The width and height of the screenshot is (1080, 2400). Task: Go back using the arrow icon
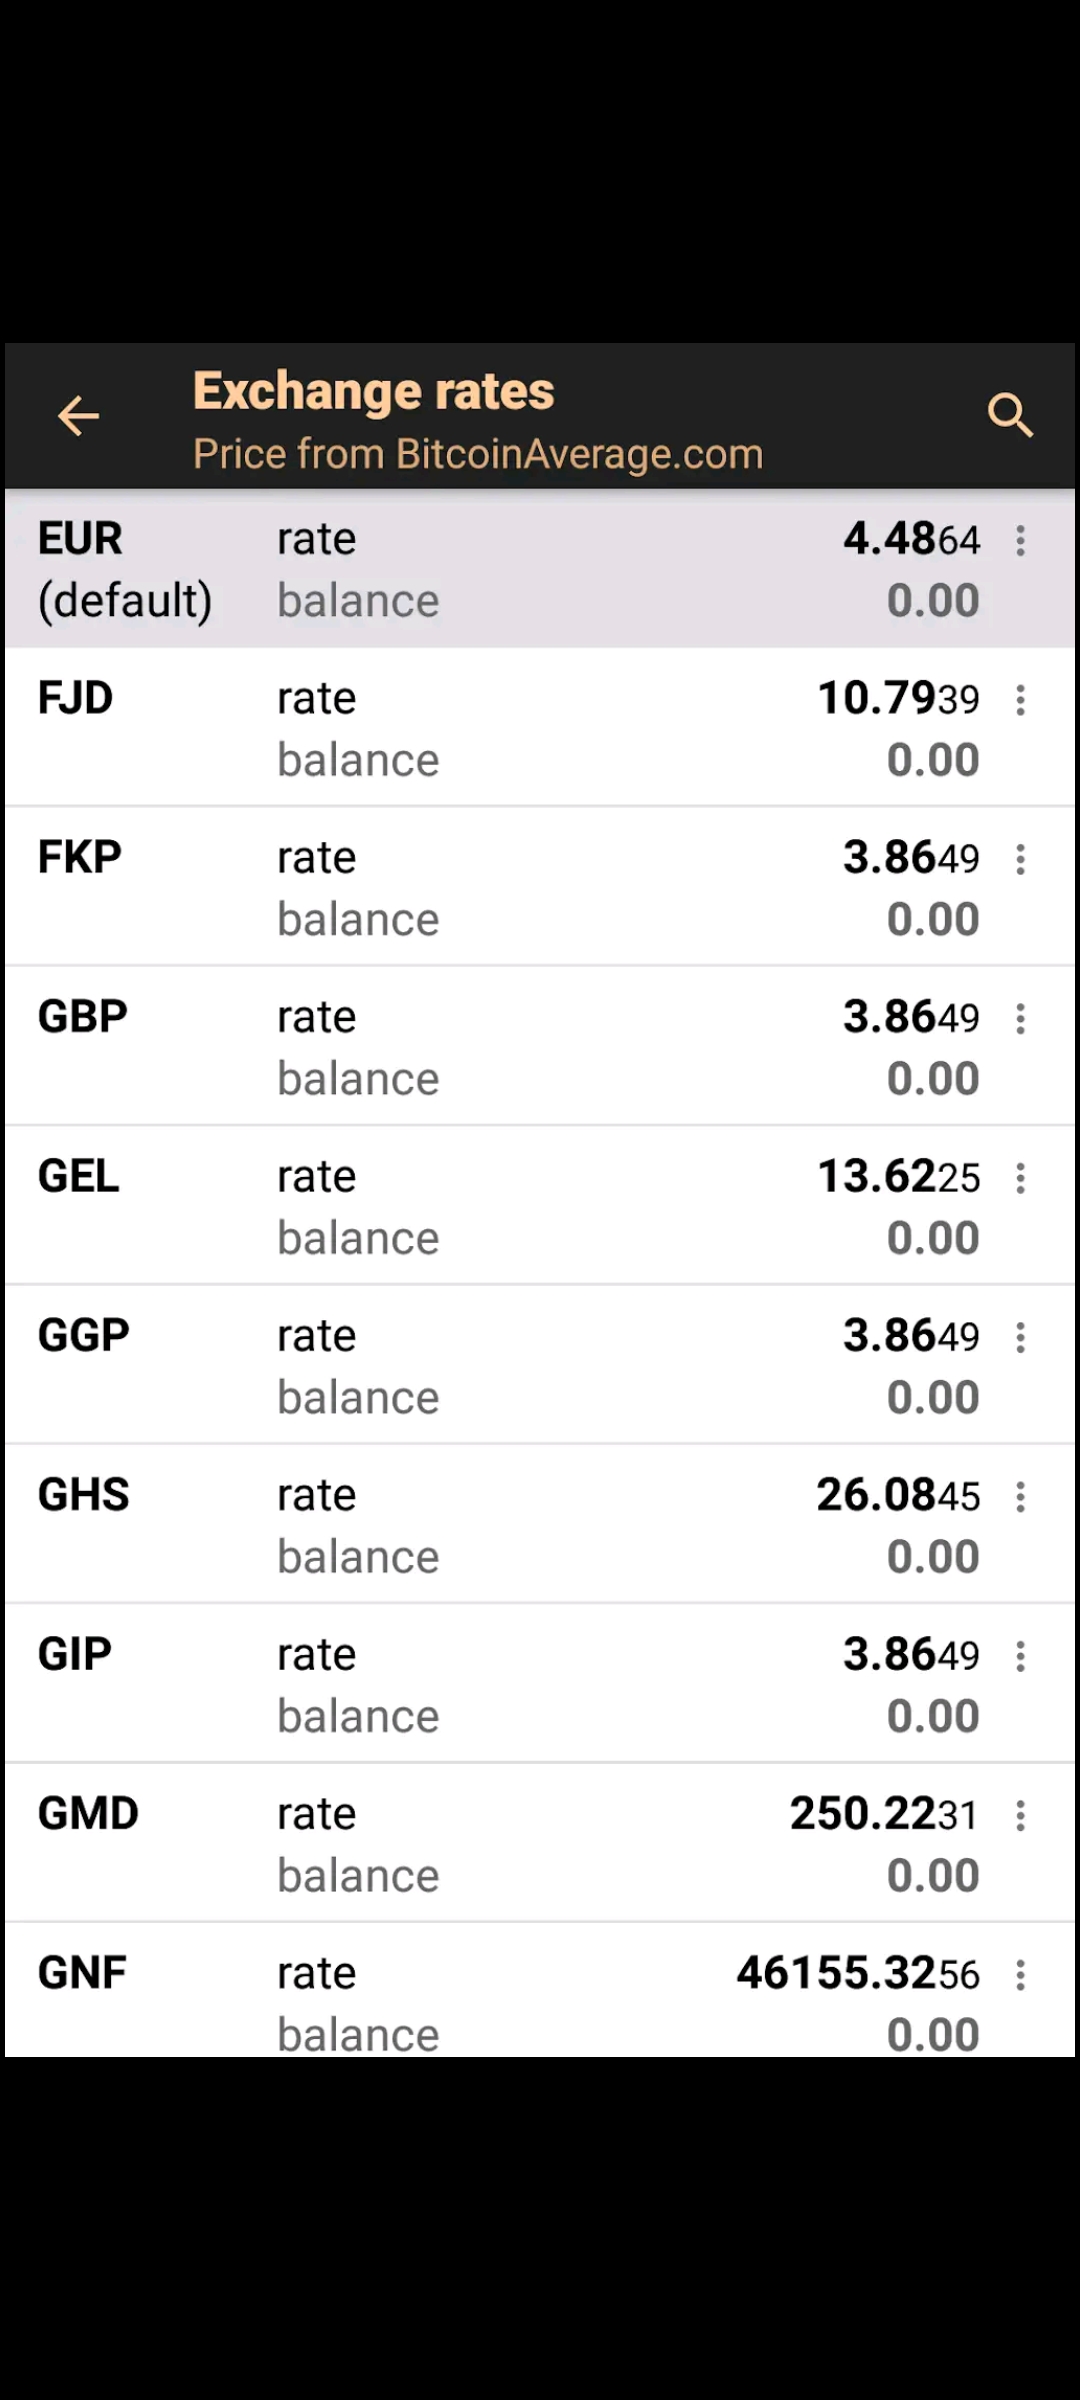(x=78, y=416)
